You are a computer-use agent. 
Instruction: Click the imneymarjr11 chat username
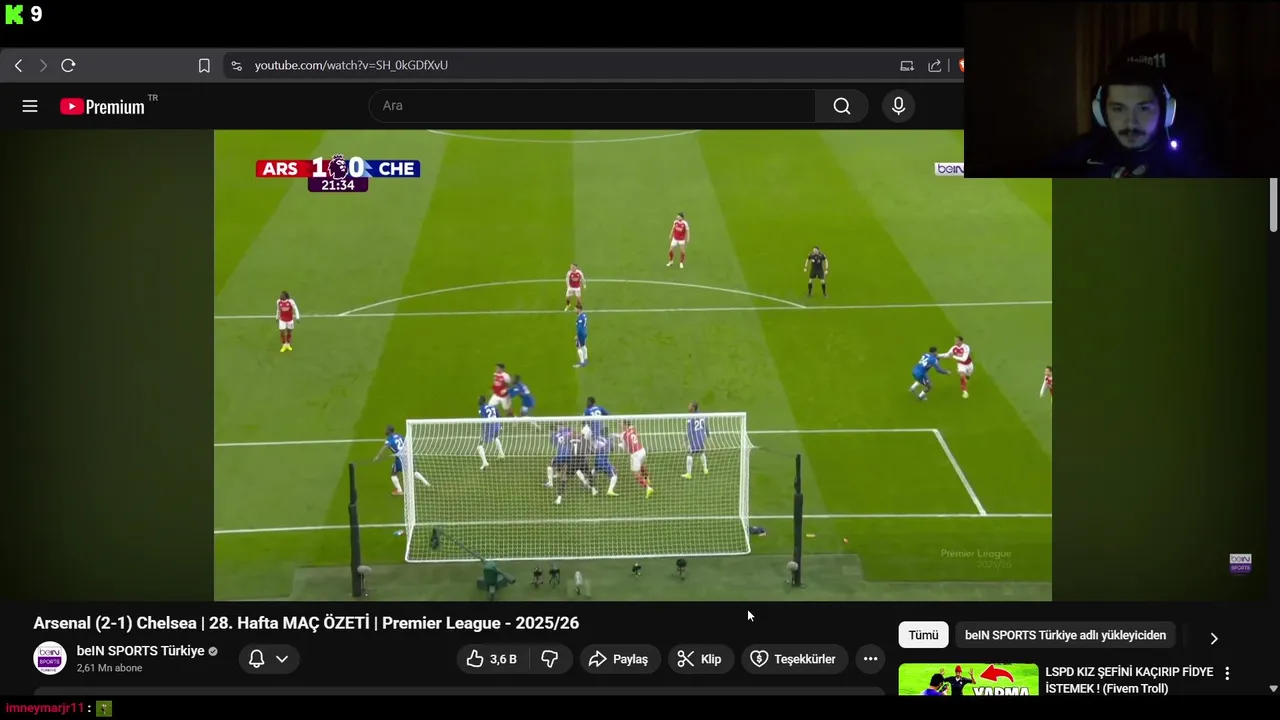coord(44,708)
